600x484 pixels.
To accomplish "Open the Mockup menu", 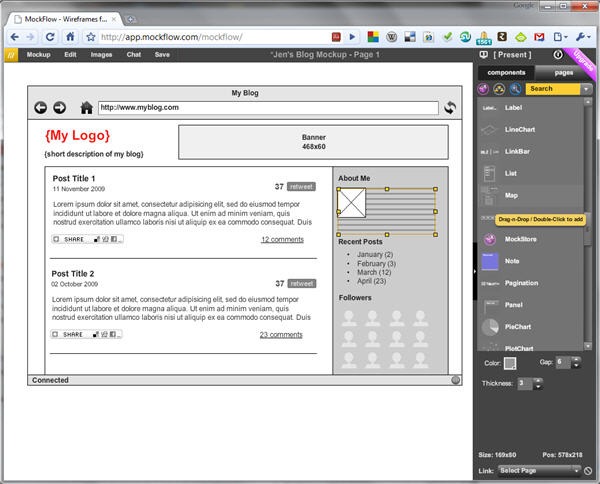I will [39, 55].
